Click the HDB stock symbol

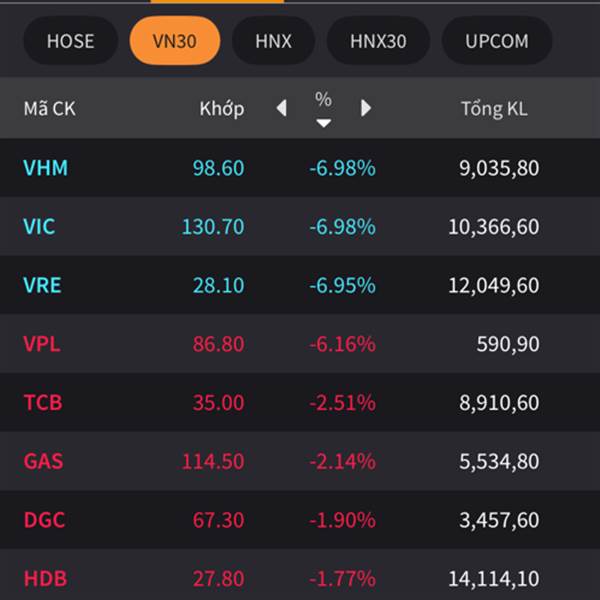coord(45,579)
